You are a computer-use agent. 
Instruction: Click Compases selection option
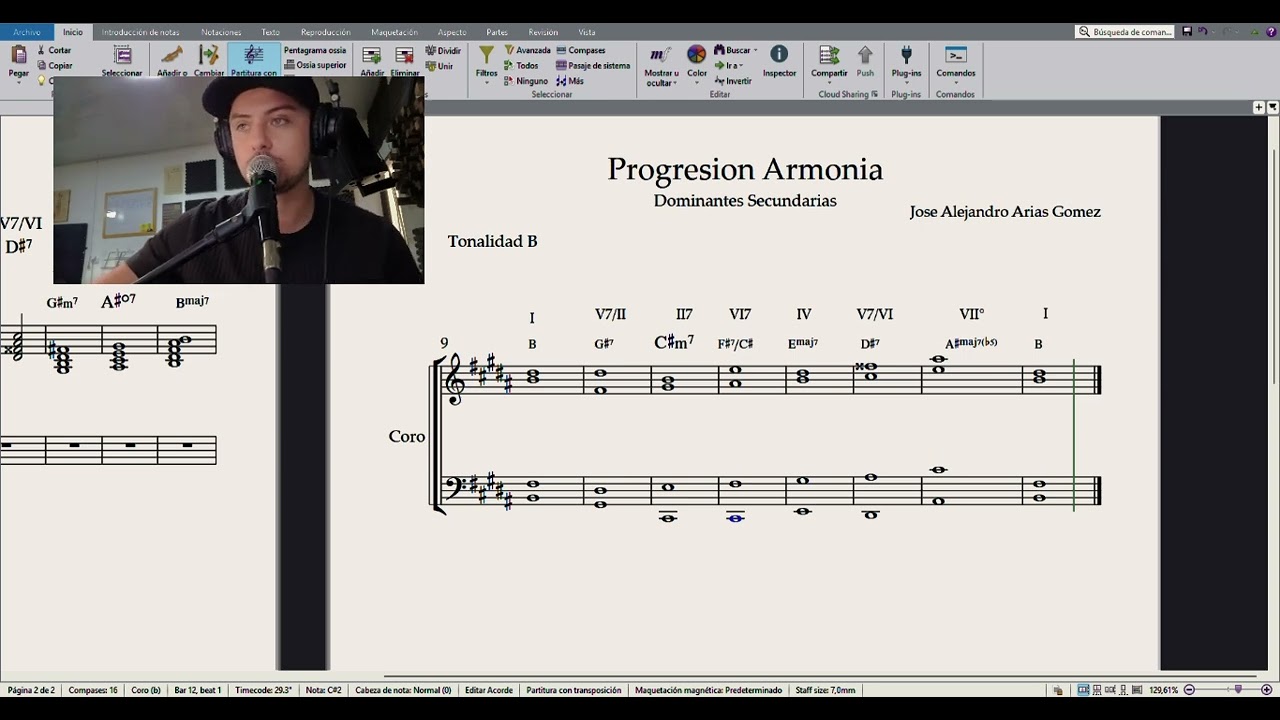(x=581, y=50)
